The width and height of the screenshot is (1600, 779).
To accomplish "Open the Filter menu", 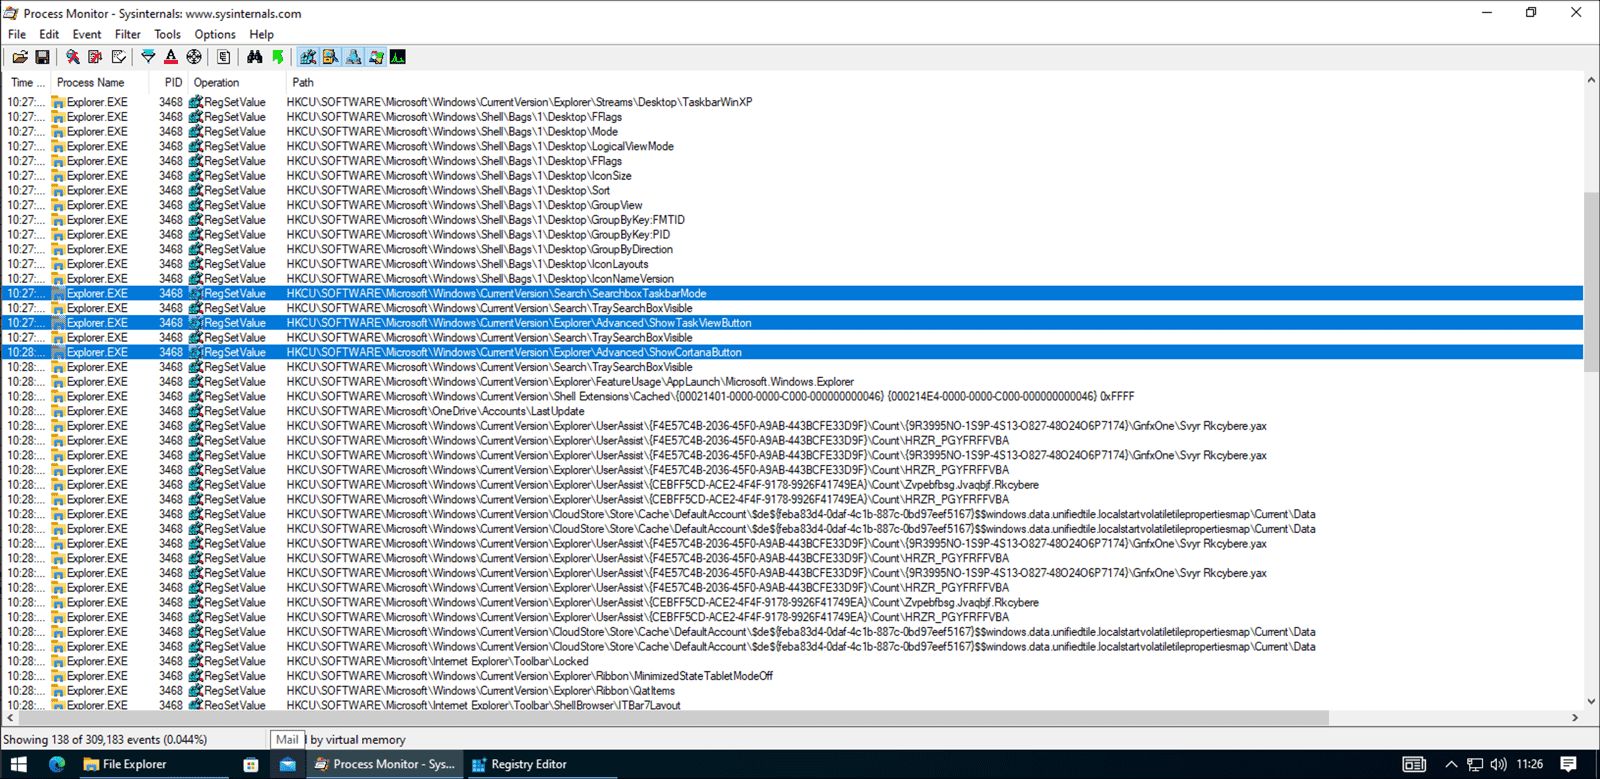I will click(128, 34).
